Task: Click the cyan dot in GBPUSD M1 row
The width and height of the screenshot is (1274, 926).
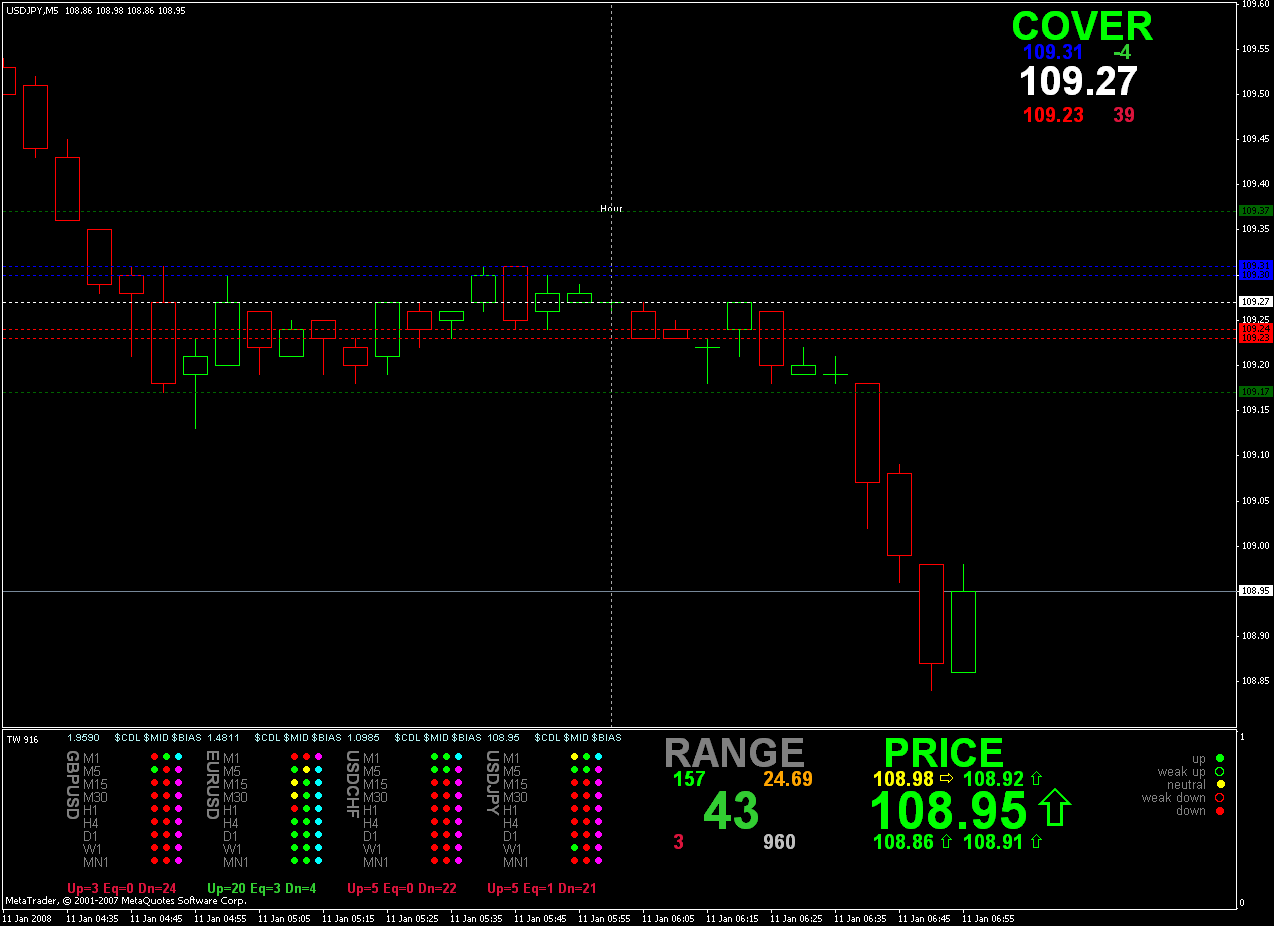Action: pos(178,758)
